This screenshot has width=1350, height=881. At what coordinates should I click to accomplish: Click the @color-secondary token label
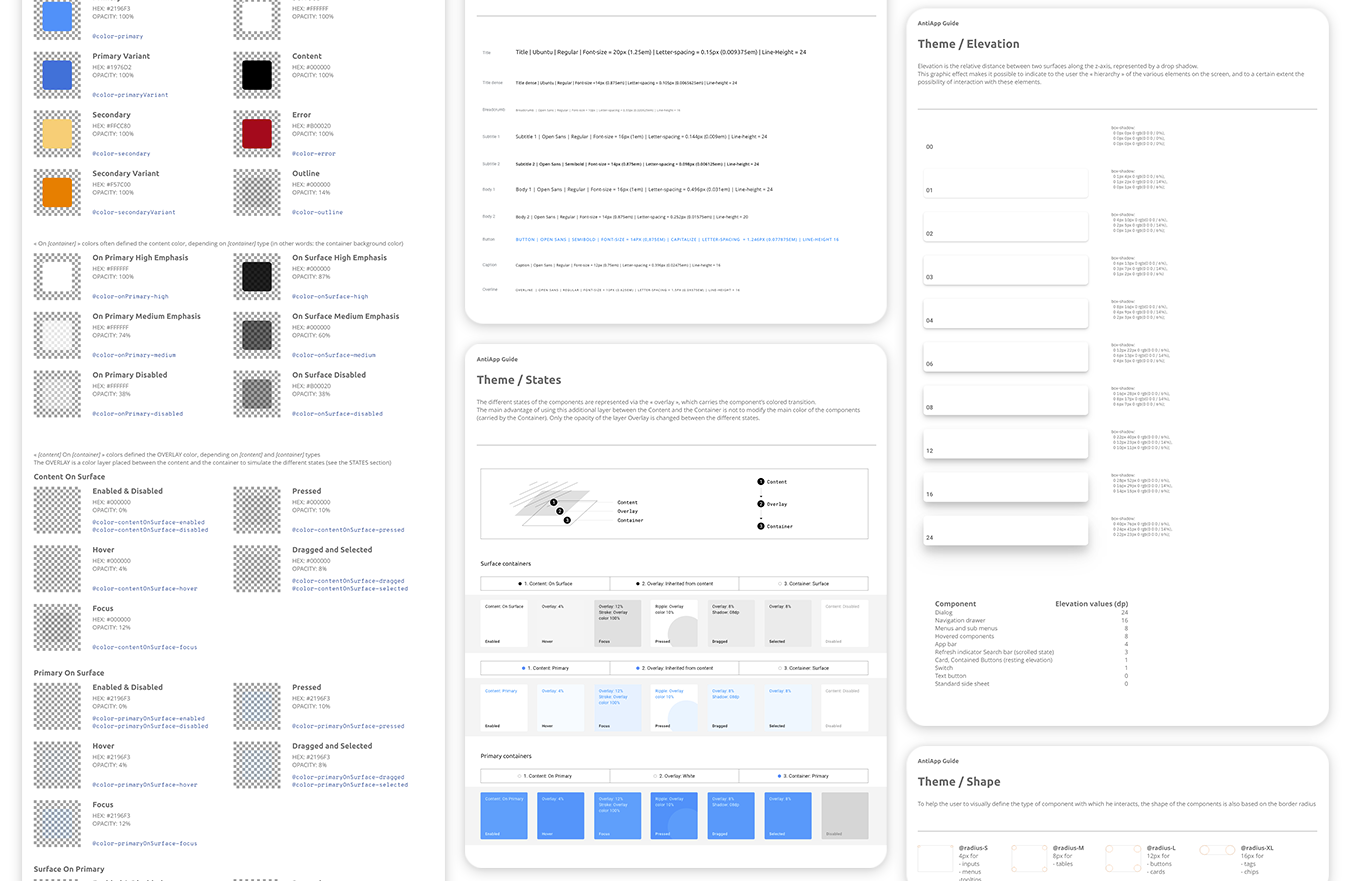[x=121, y=153]
